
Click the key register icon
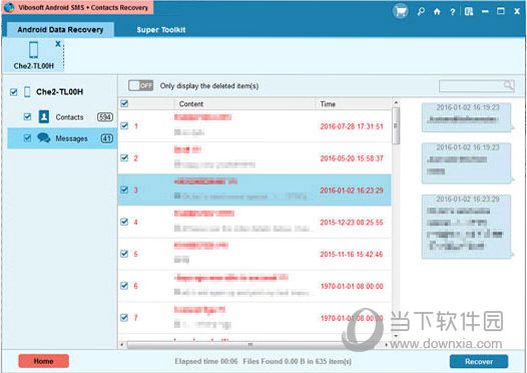pos(420,12)
